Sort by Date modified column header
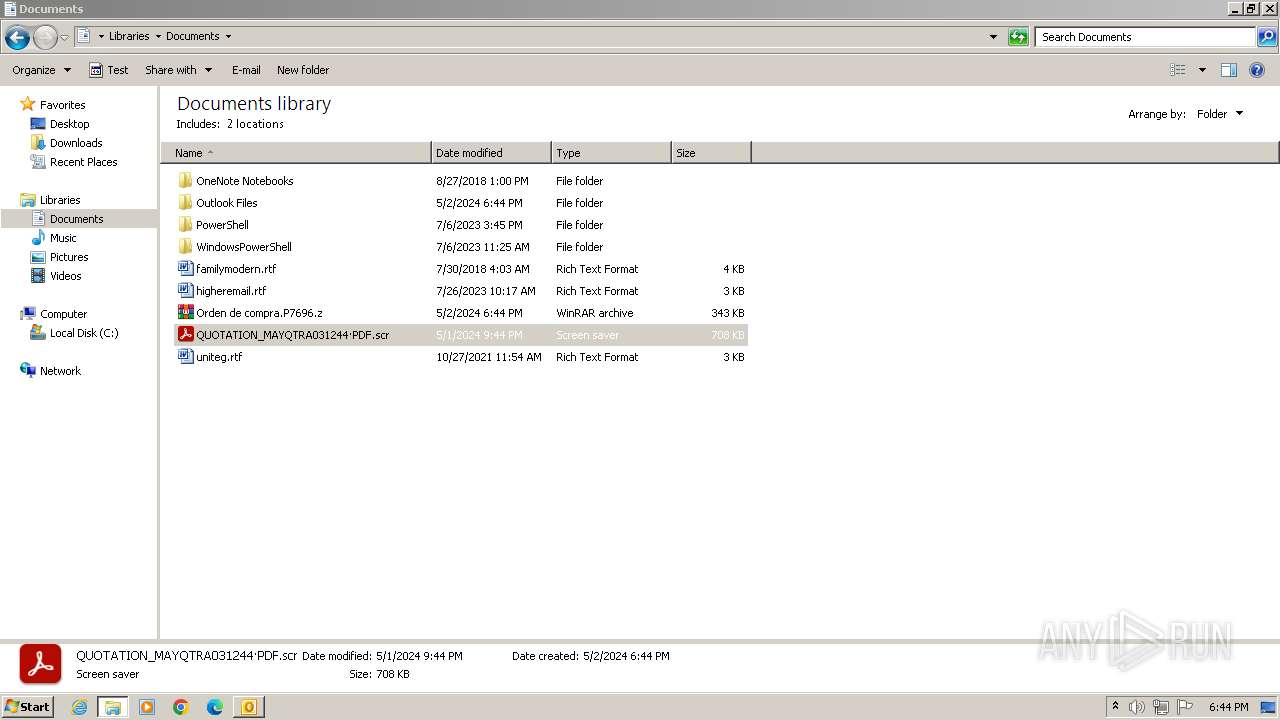Viewport: 1280px width, 720px height. point(491,153)
